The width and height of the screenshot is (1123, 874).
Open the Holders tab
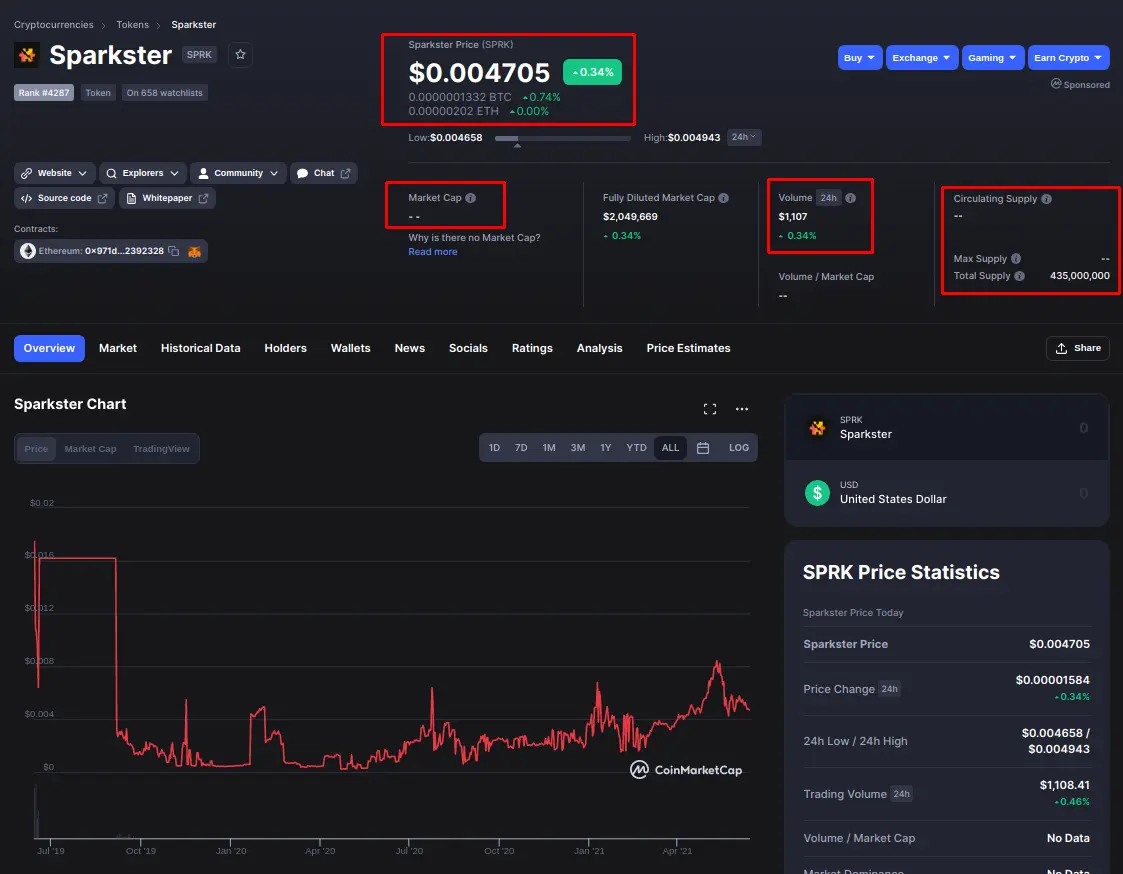285,348
